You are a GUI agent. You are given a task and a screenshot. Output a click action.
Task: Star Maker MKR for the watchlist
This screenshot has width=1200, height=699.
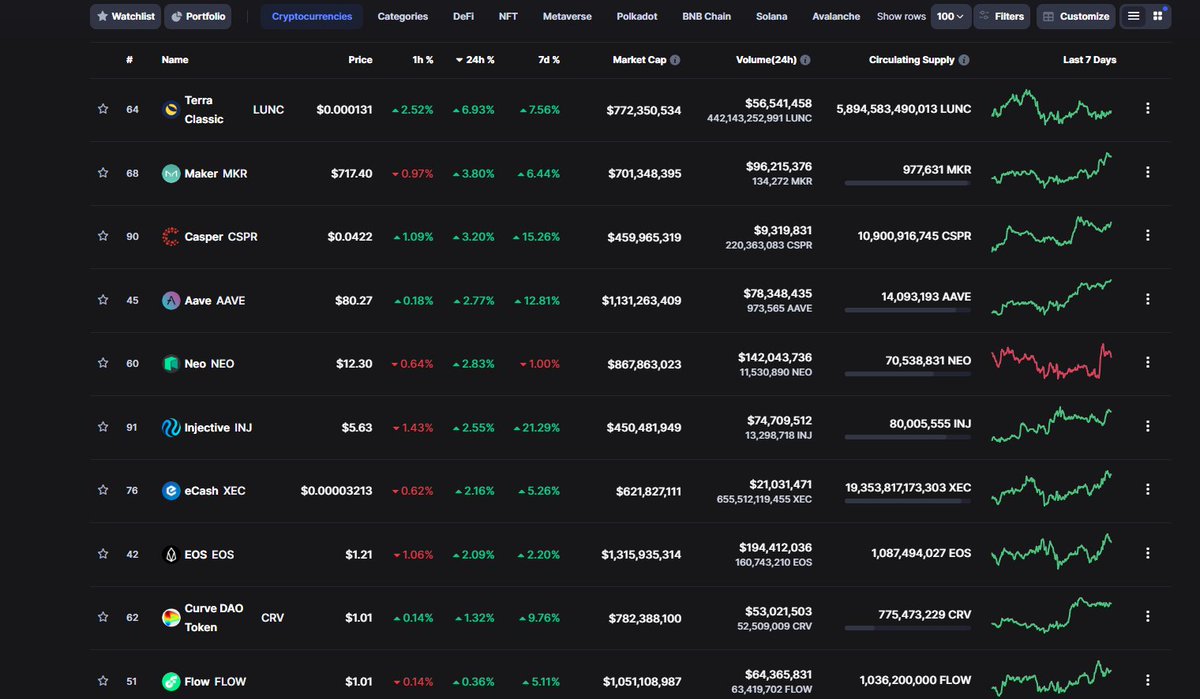[x=103, y=173]
